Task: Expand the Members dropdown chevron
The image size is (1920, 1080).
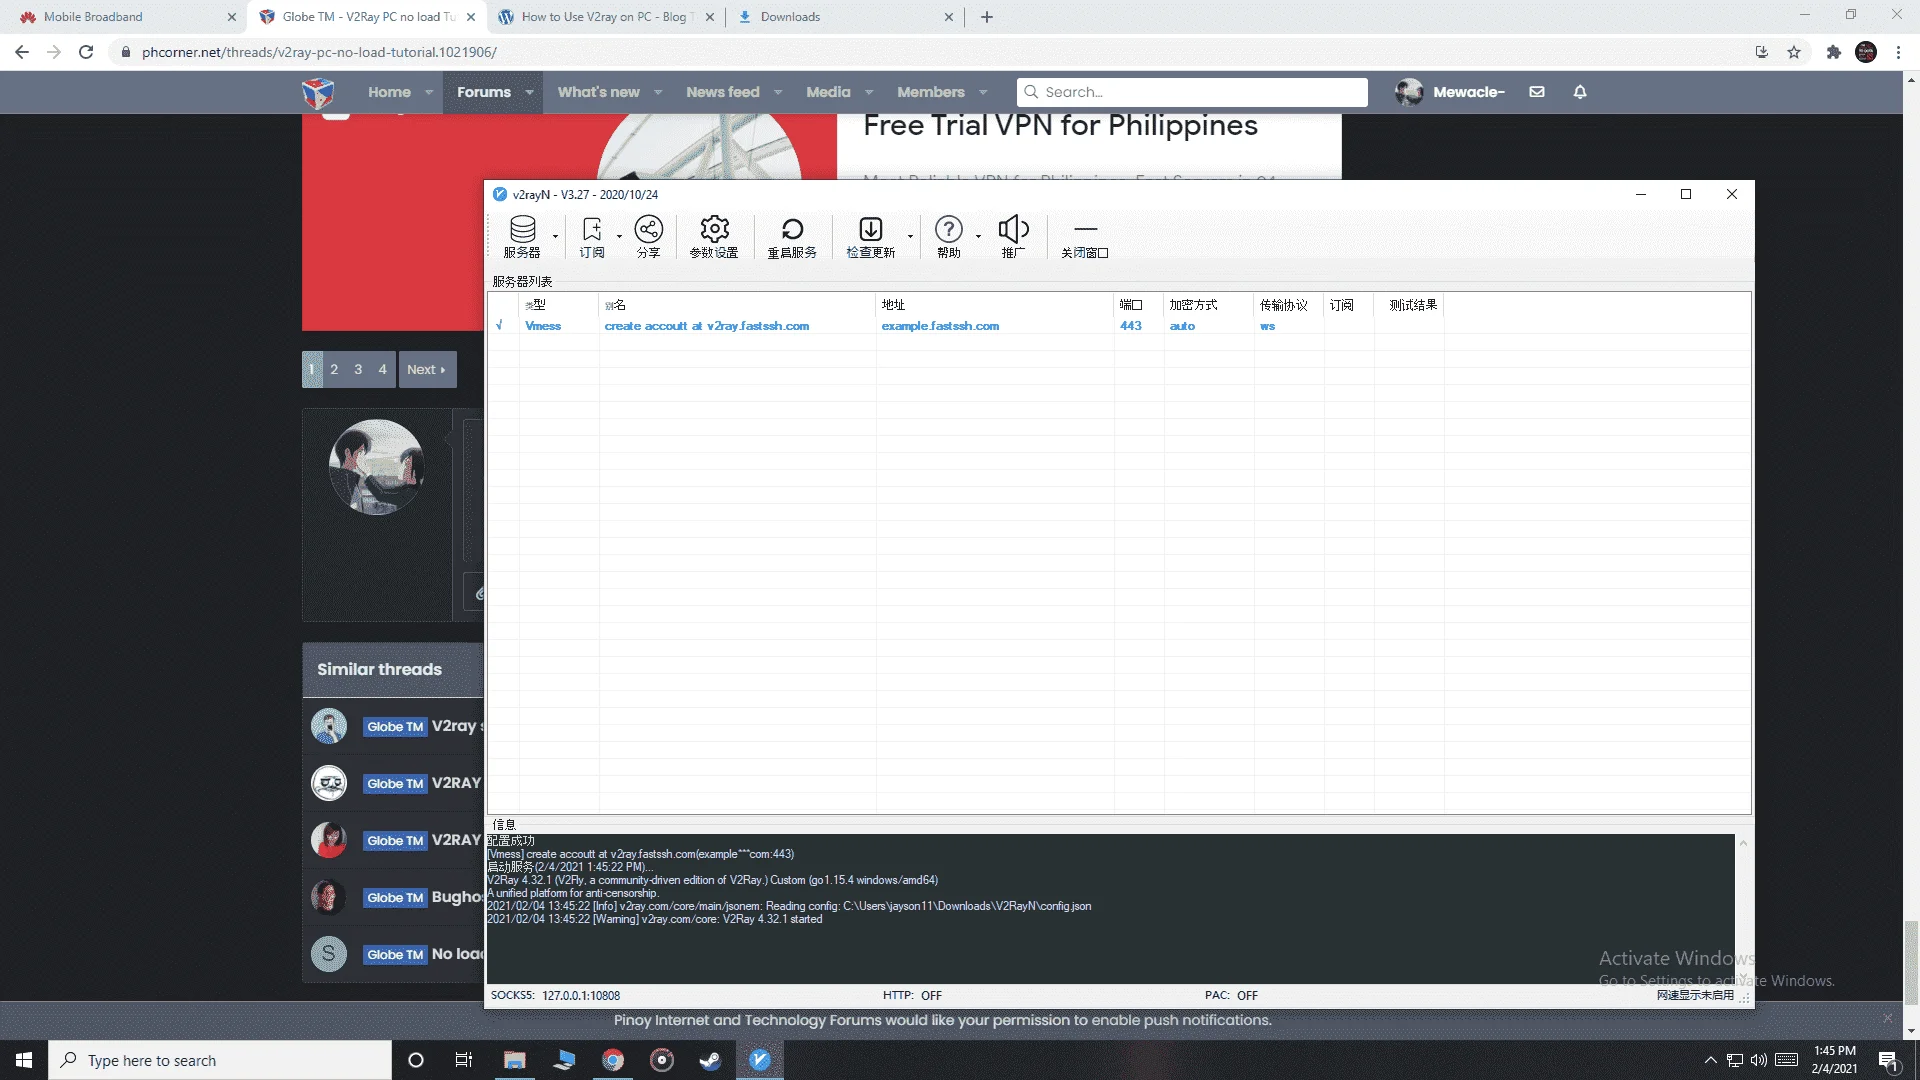Action: pos(983,92)
